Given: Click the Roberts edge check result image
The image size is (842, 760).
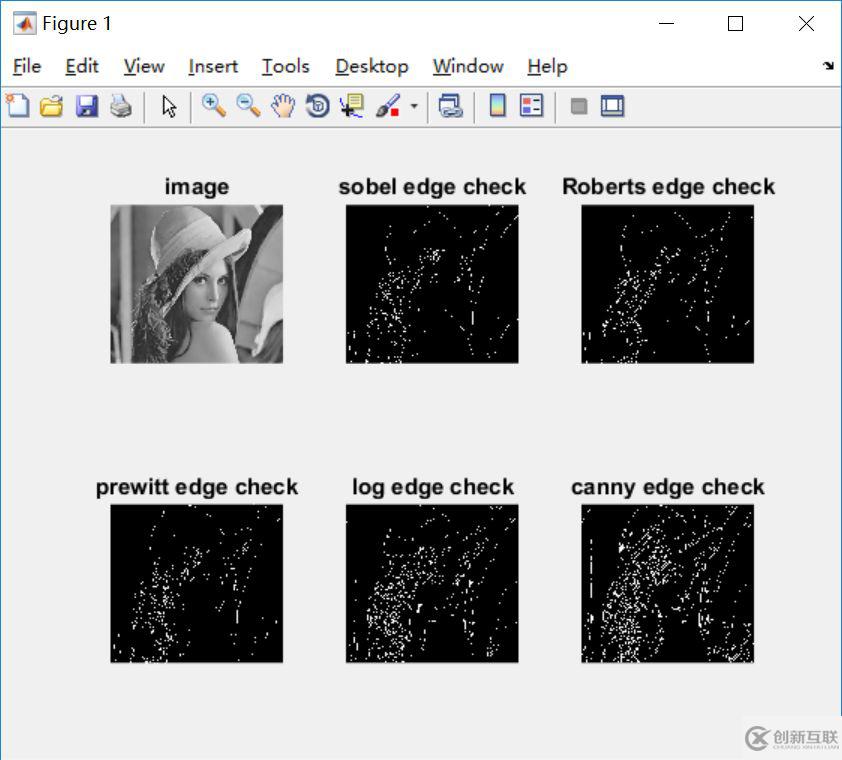Looking at the screenshot, I should click(x=667, y=284).
